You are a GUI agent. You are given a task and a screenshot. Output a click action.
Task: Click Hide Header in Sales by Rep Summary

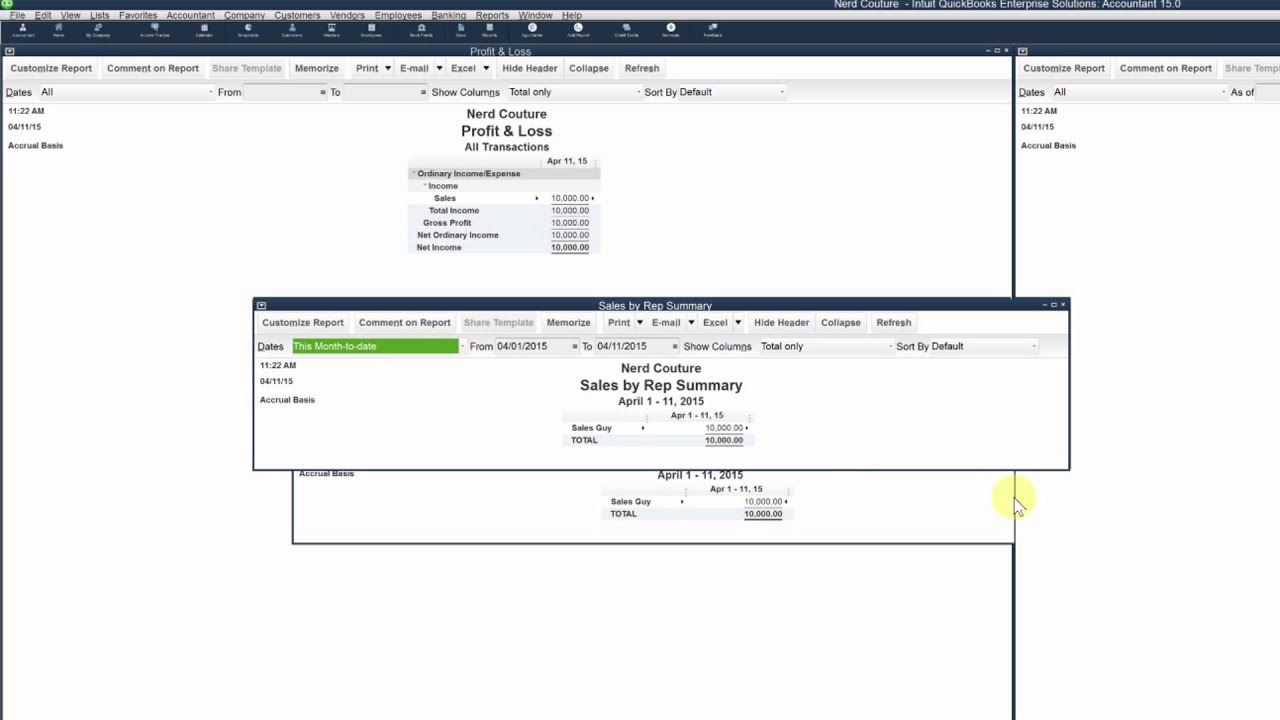(x=781, y=323)
